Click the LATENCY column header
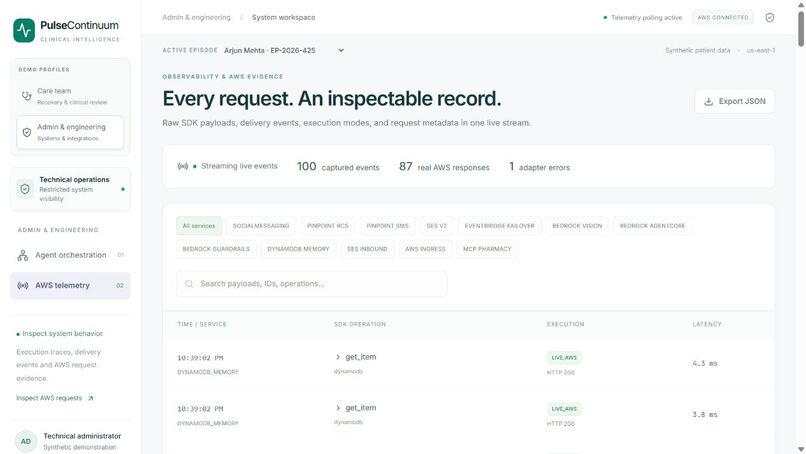The image size is (806, 454). 707,324
